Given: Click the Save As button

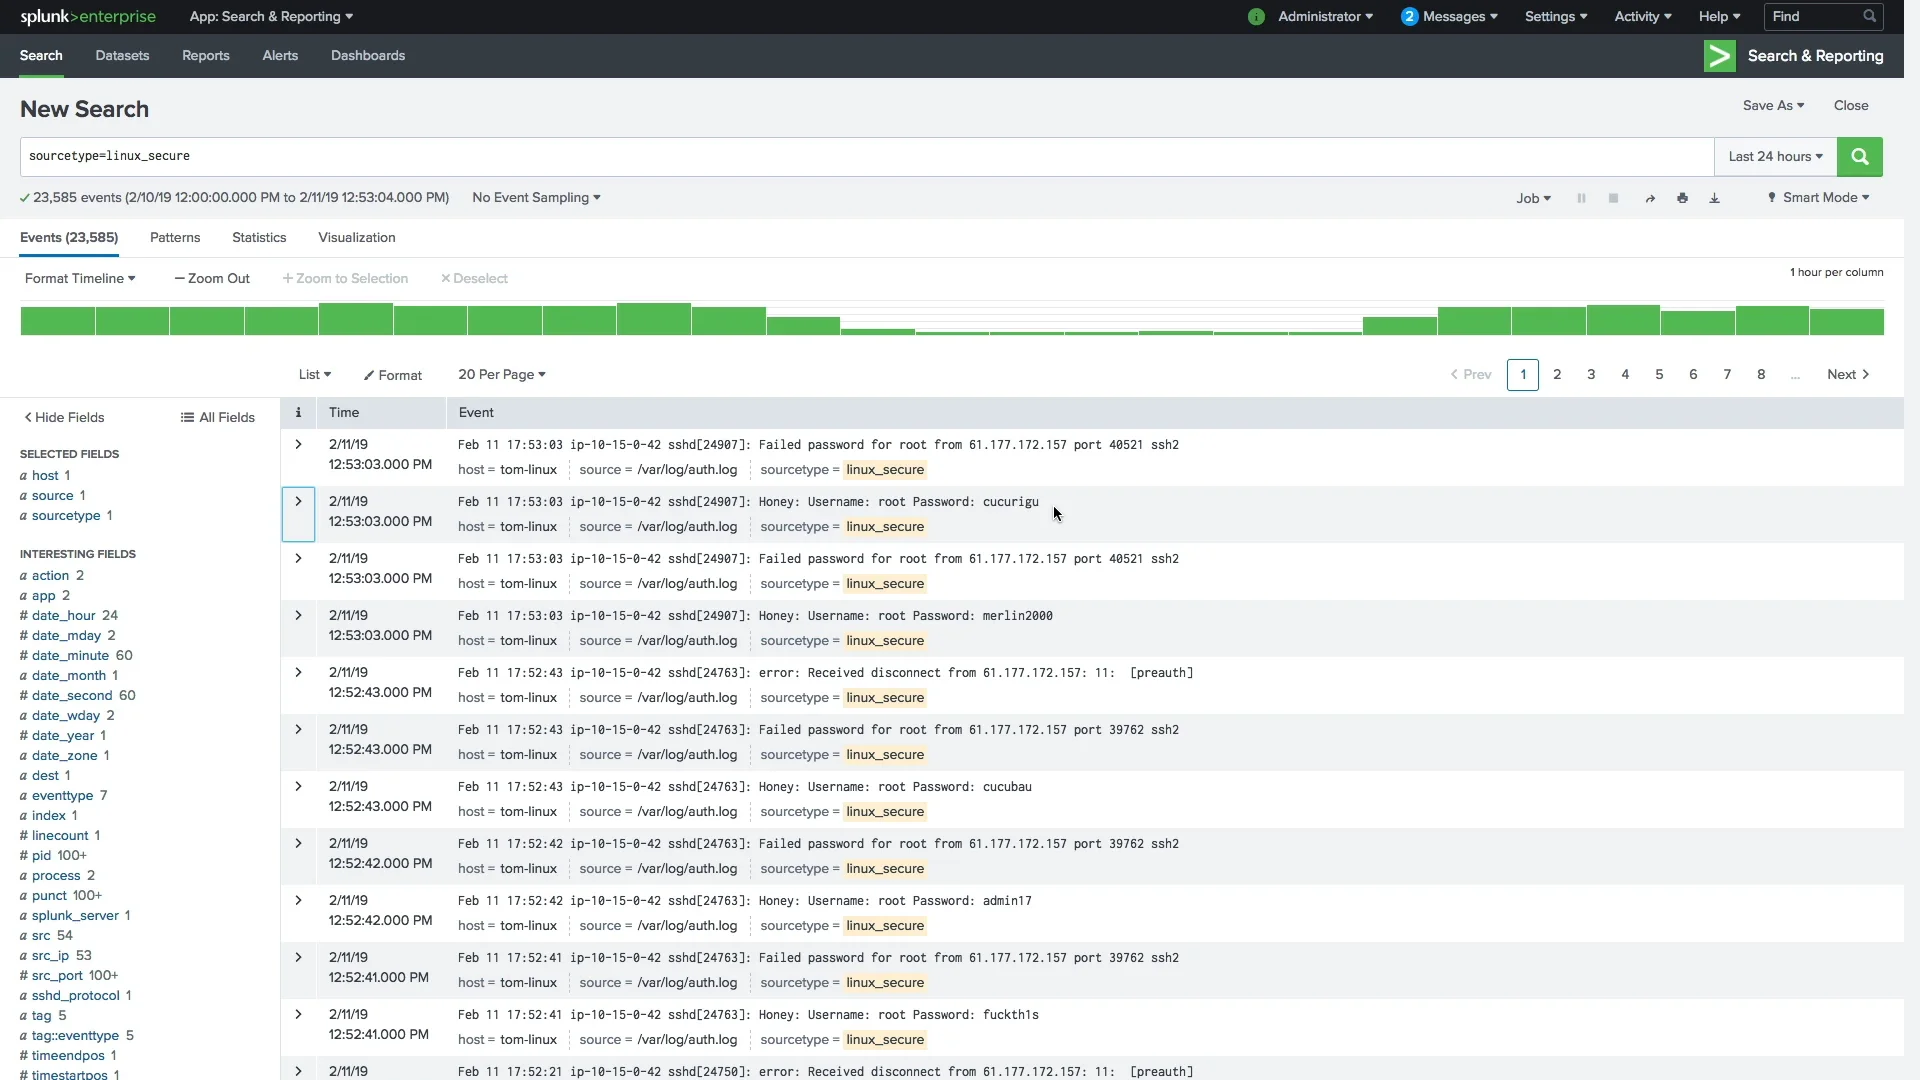Looking at the screenshot, I should click(x=1768, y=104).
